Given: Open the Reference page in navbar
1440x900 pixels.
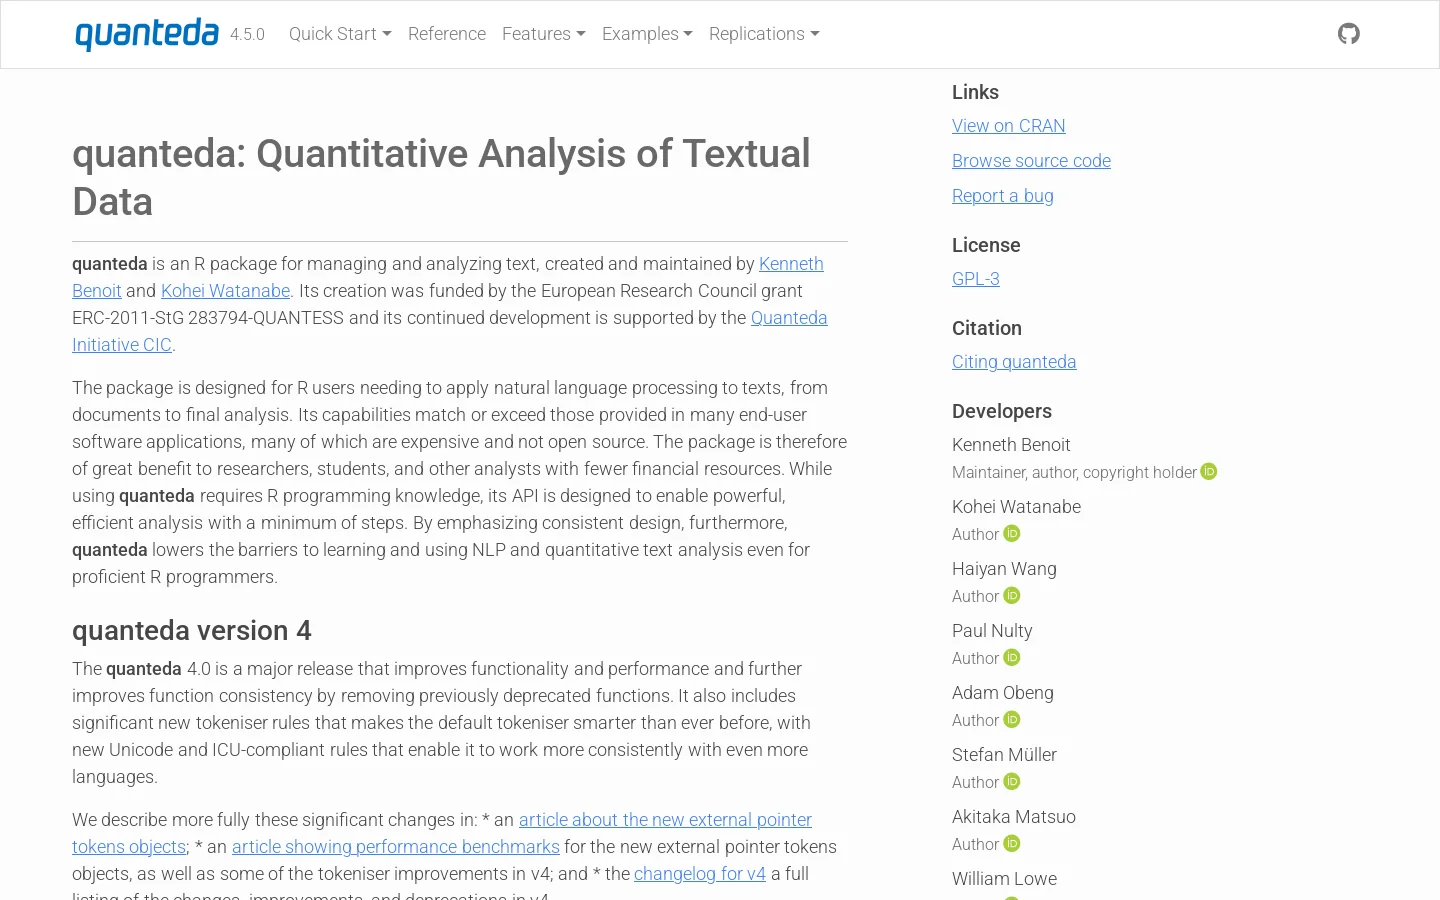Looking at the screenshot, I should pyautogui.click(x=447, y=34).
